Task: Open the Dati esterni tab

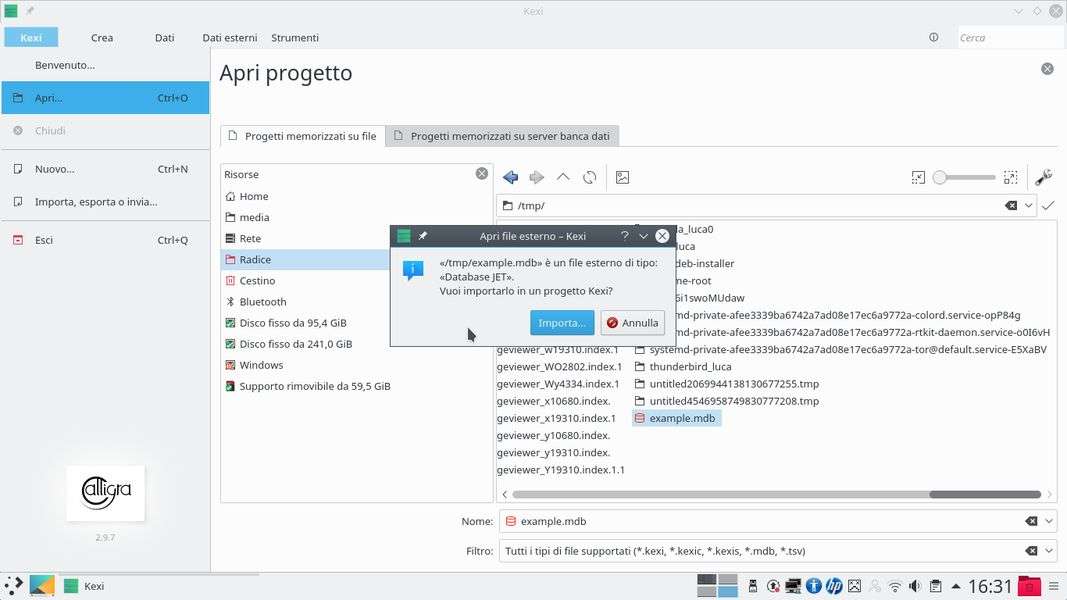Action: click(229, 37)
